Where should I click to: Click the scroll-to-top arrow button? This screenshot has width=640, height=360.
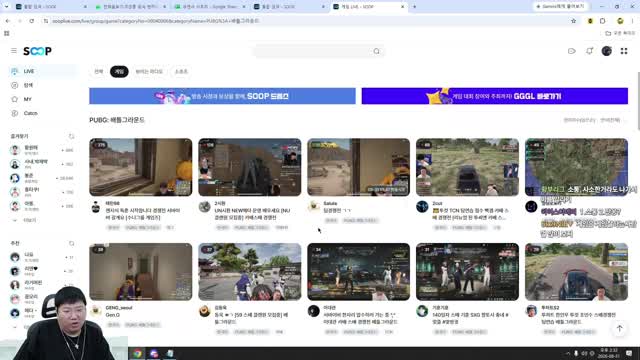(x=620, y=329)
